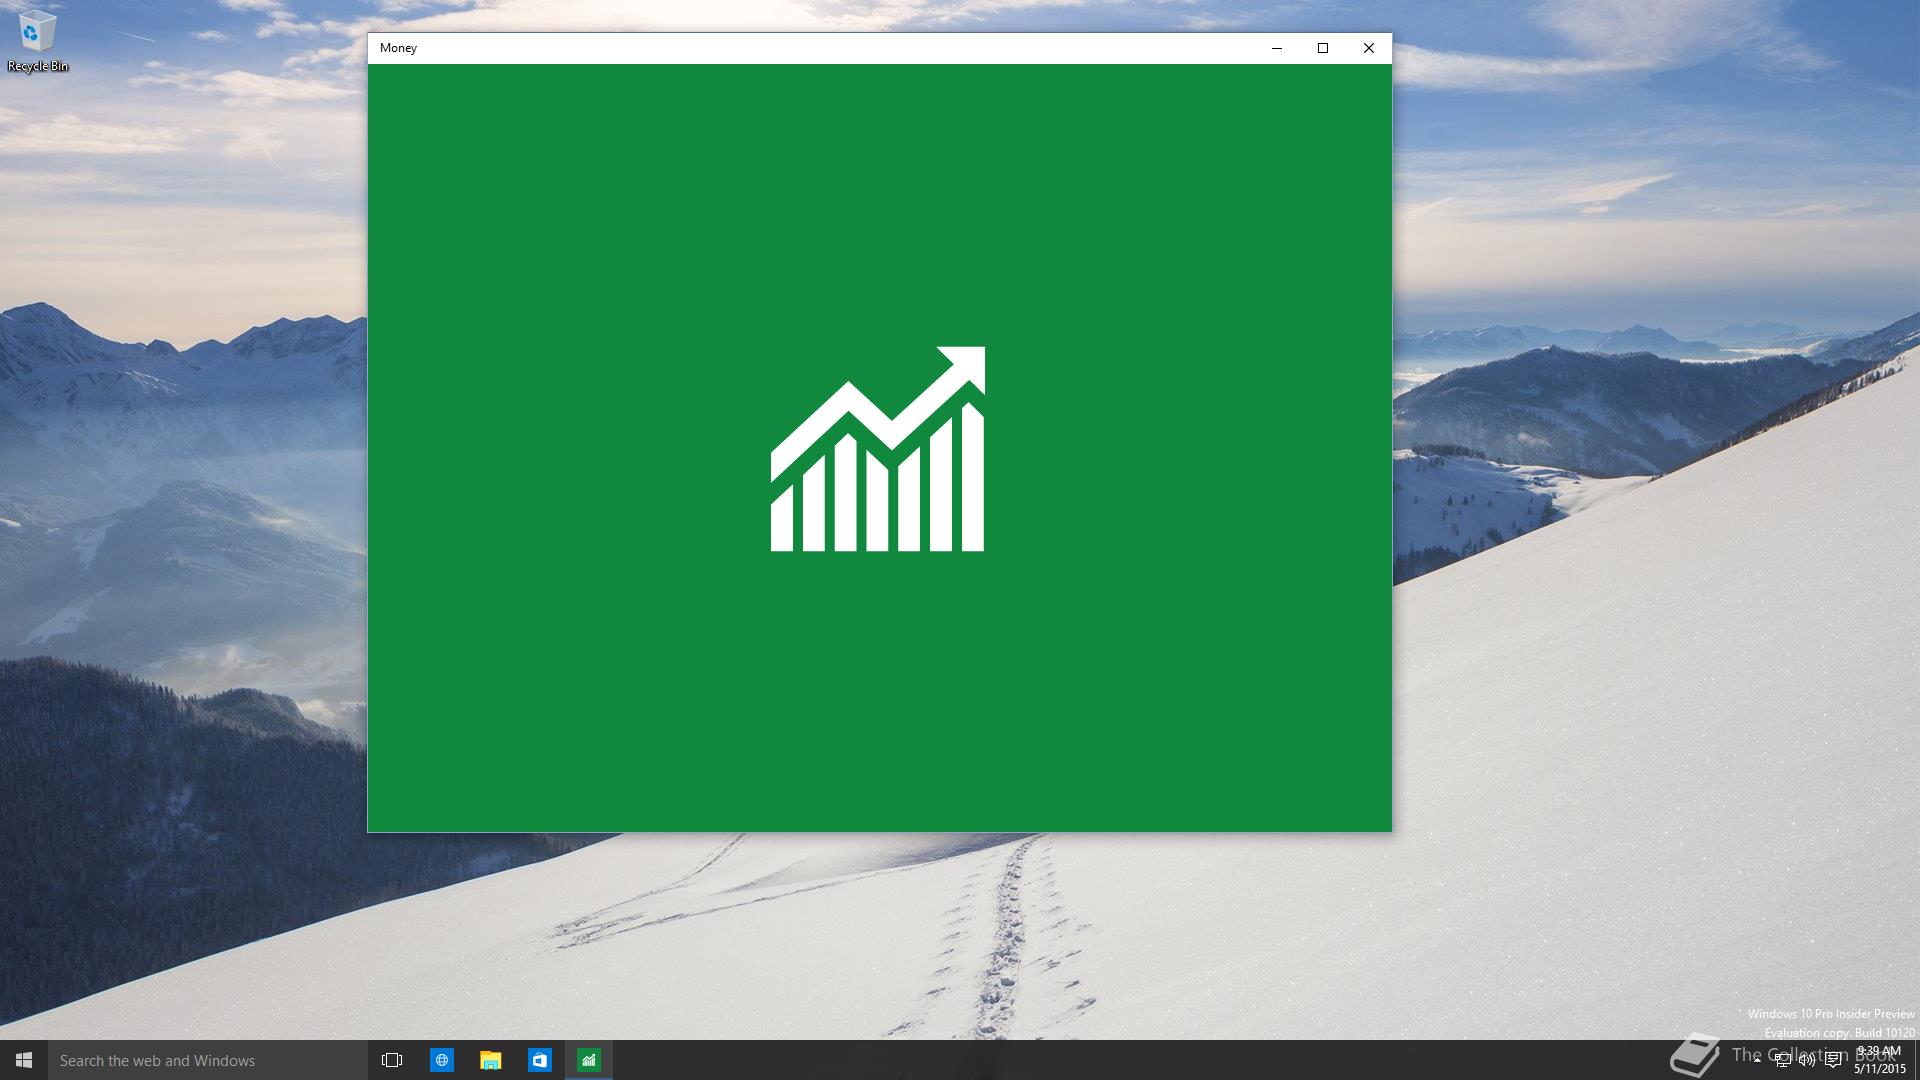Close the Money window

coord(1369,48)
